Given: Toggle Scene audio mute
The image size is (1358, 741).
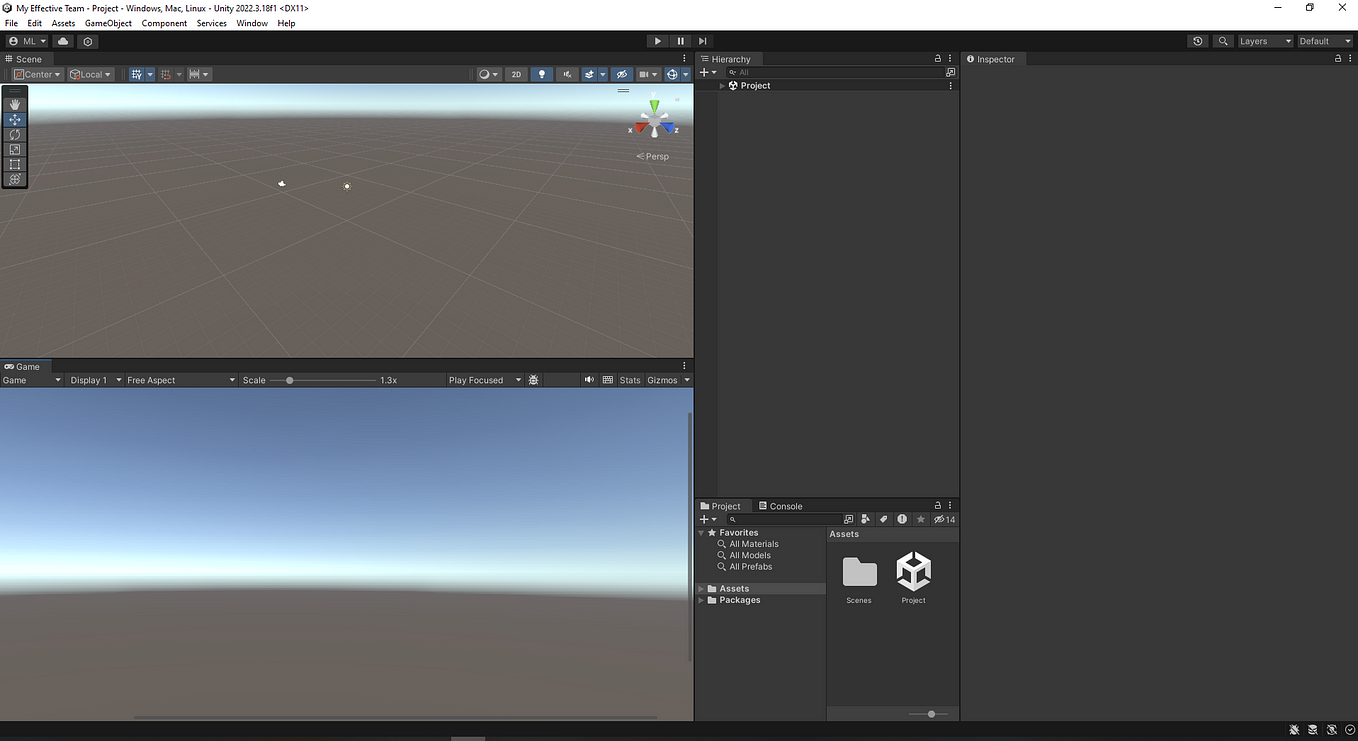Looking at the screenshot, I should 567,74.
